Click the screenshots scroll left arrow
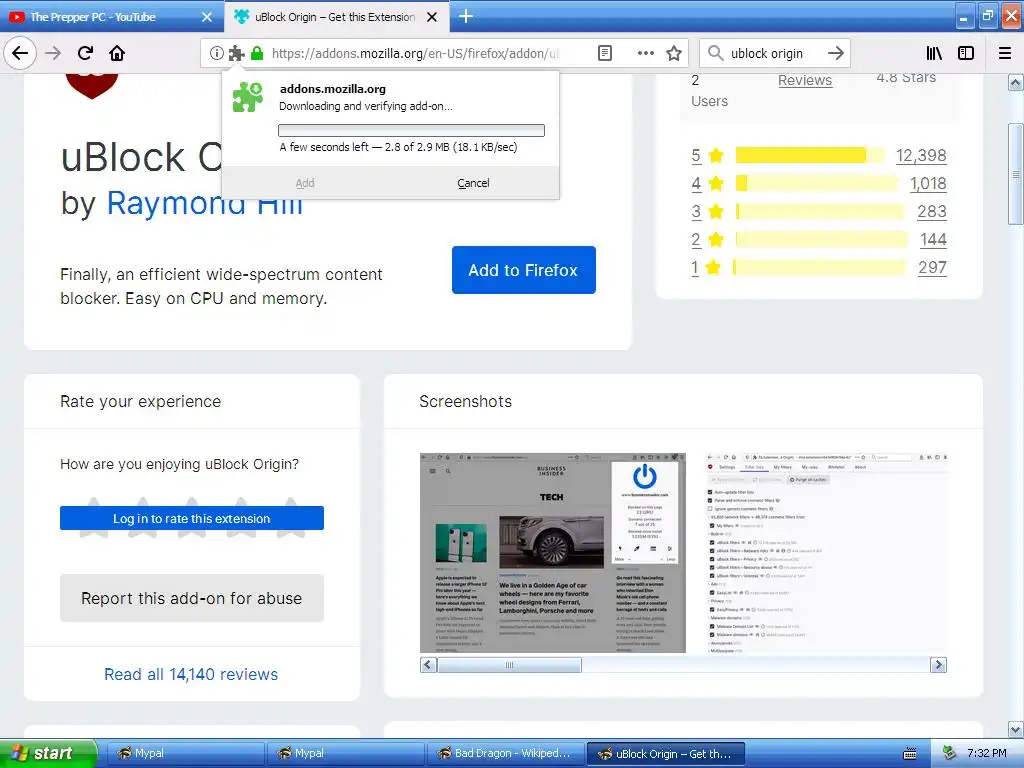 pyautogui.click(x=428, y=665)
